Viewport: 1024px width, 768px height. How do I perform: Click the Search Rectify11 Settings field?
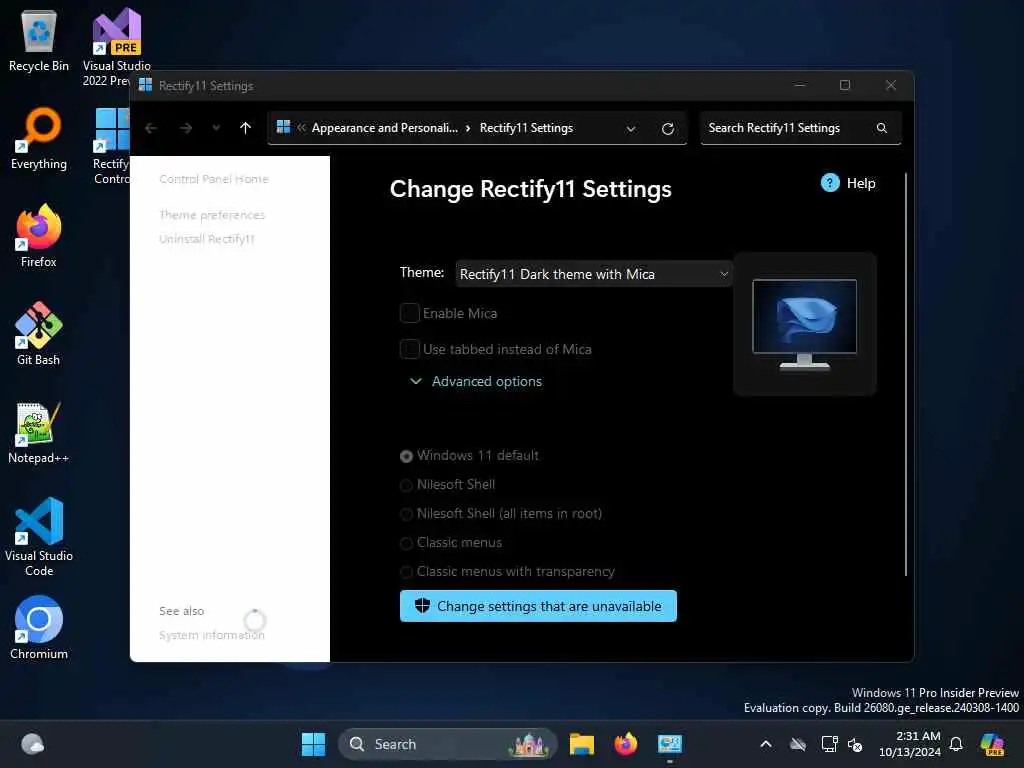point(801,128)
